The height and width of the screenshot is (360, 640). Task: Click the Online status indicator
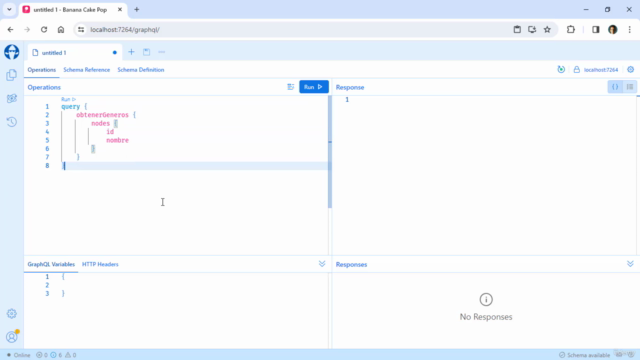(x=18, y=355)
